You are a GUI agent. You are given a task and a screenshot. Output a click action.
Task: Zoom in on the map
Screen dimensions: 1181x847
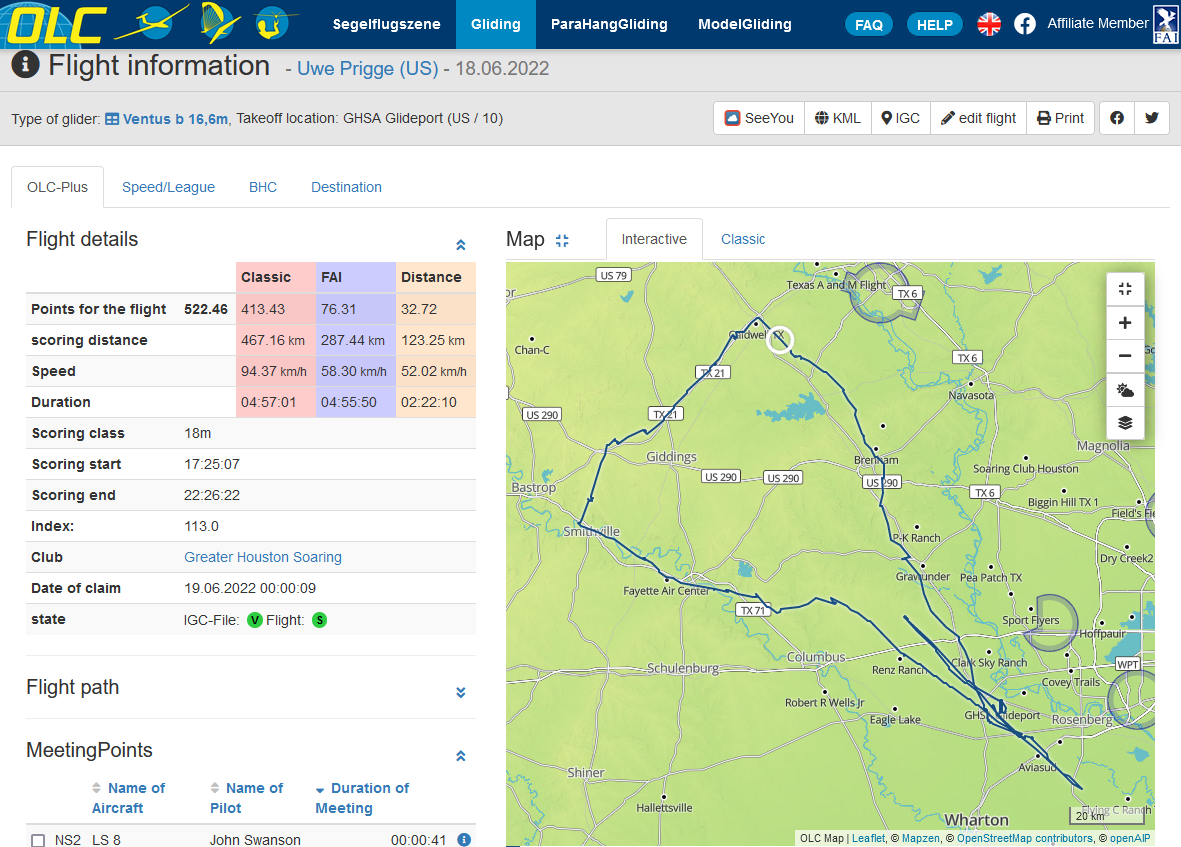(x=1125, y=323)
